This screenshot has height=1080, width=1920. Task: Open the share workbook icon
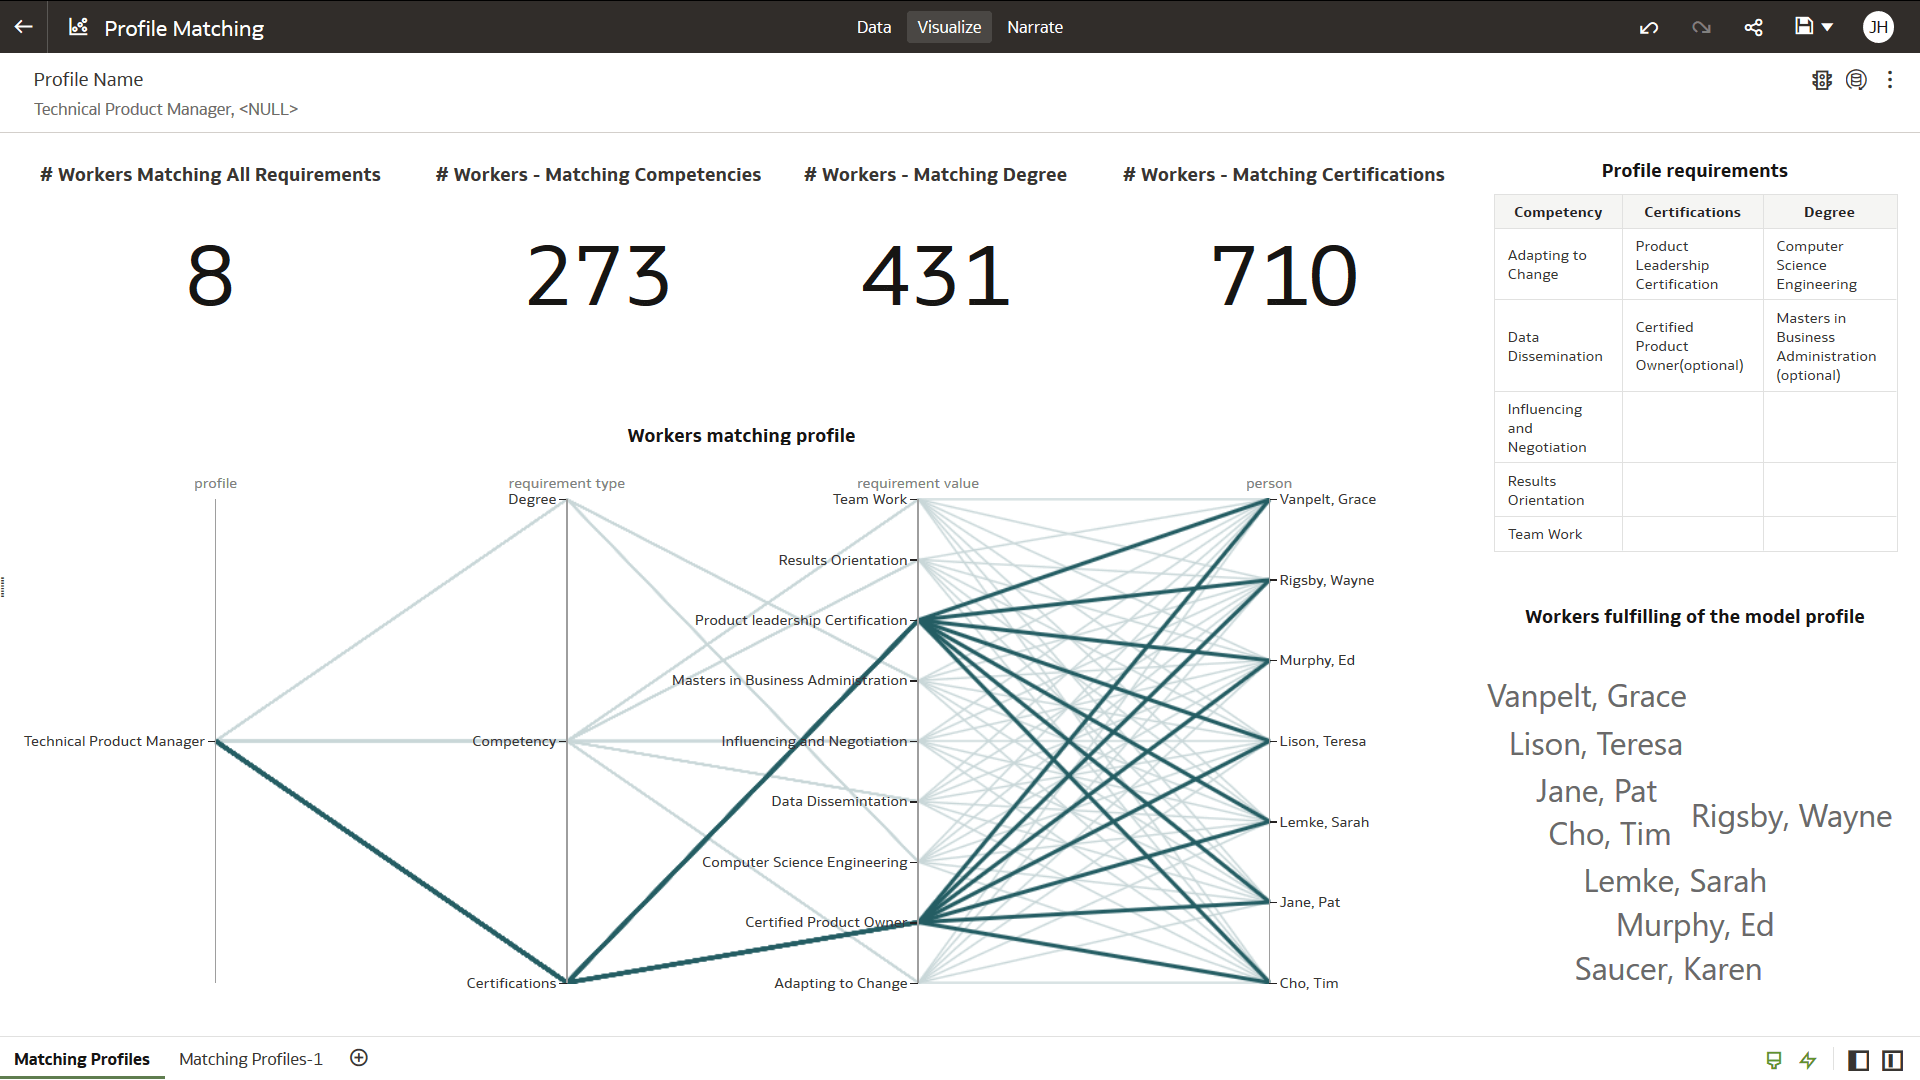click(x=1753, y=27)
